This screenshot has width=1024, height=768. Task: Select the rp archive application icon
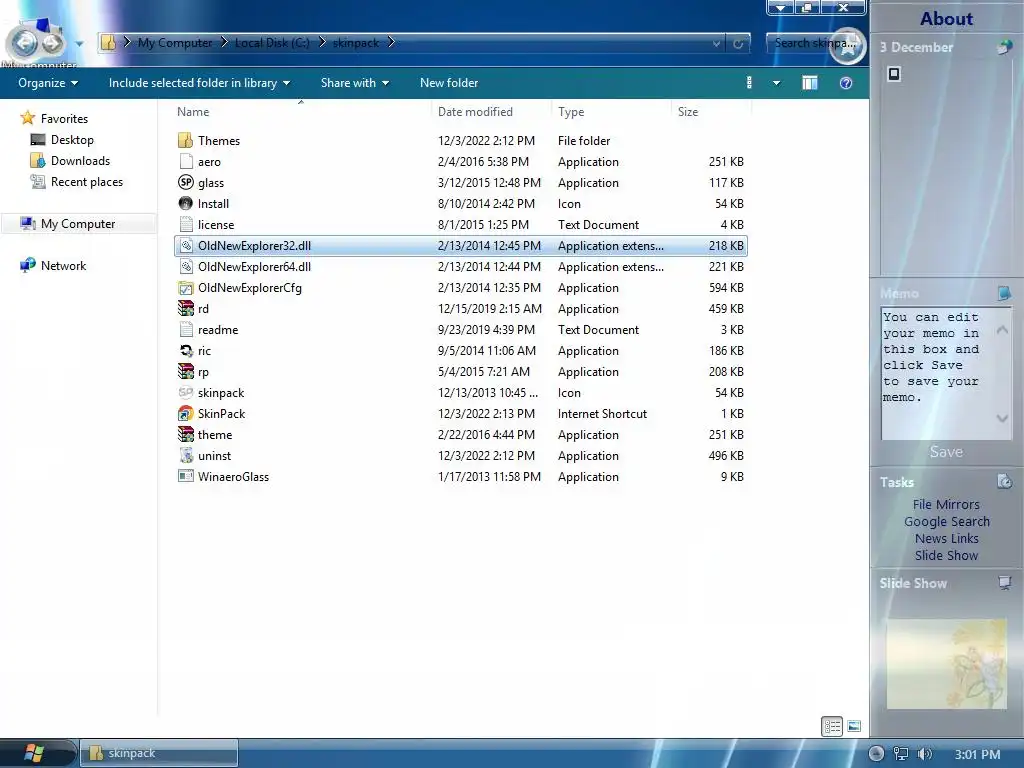coord(185,372)
